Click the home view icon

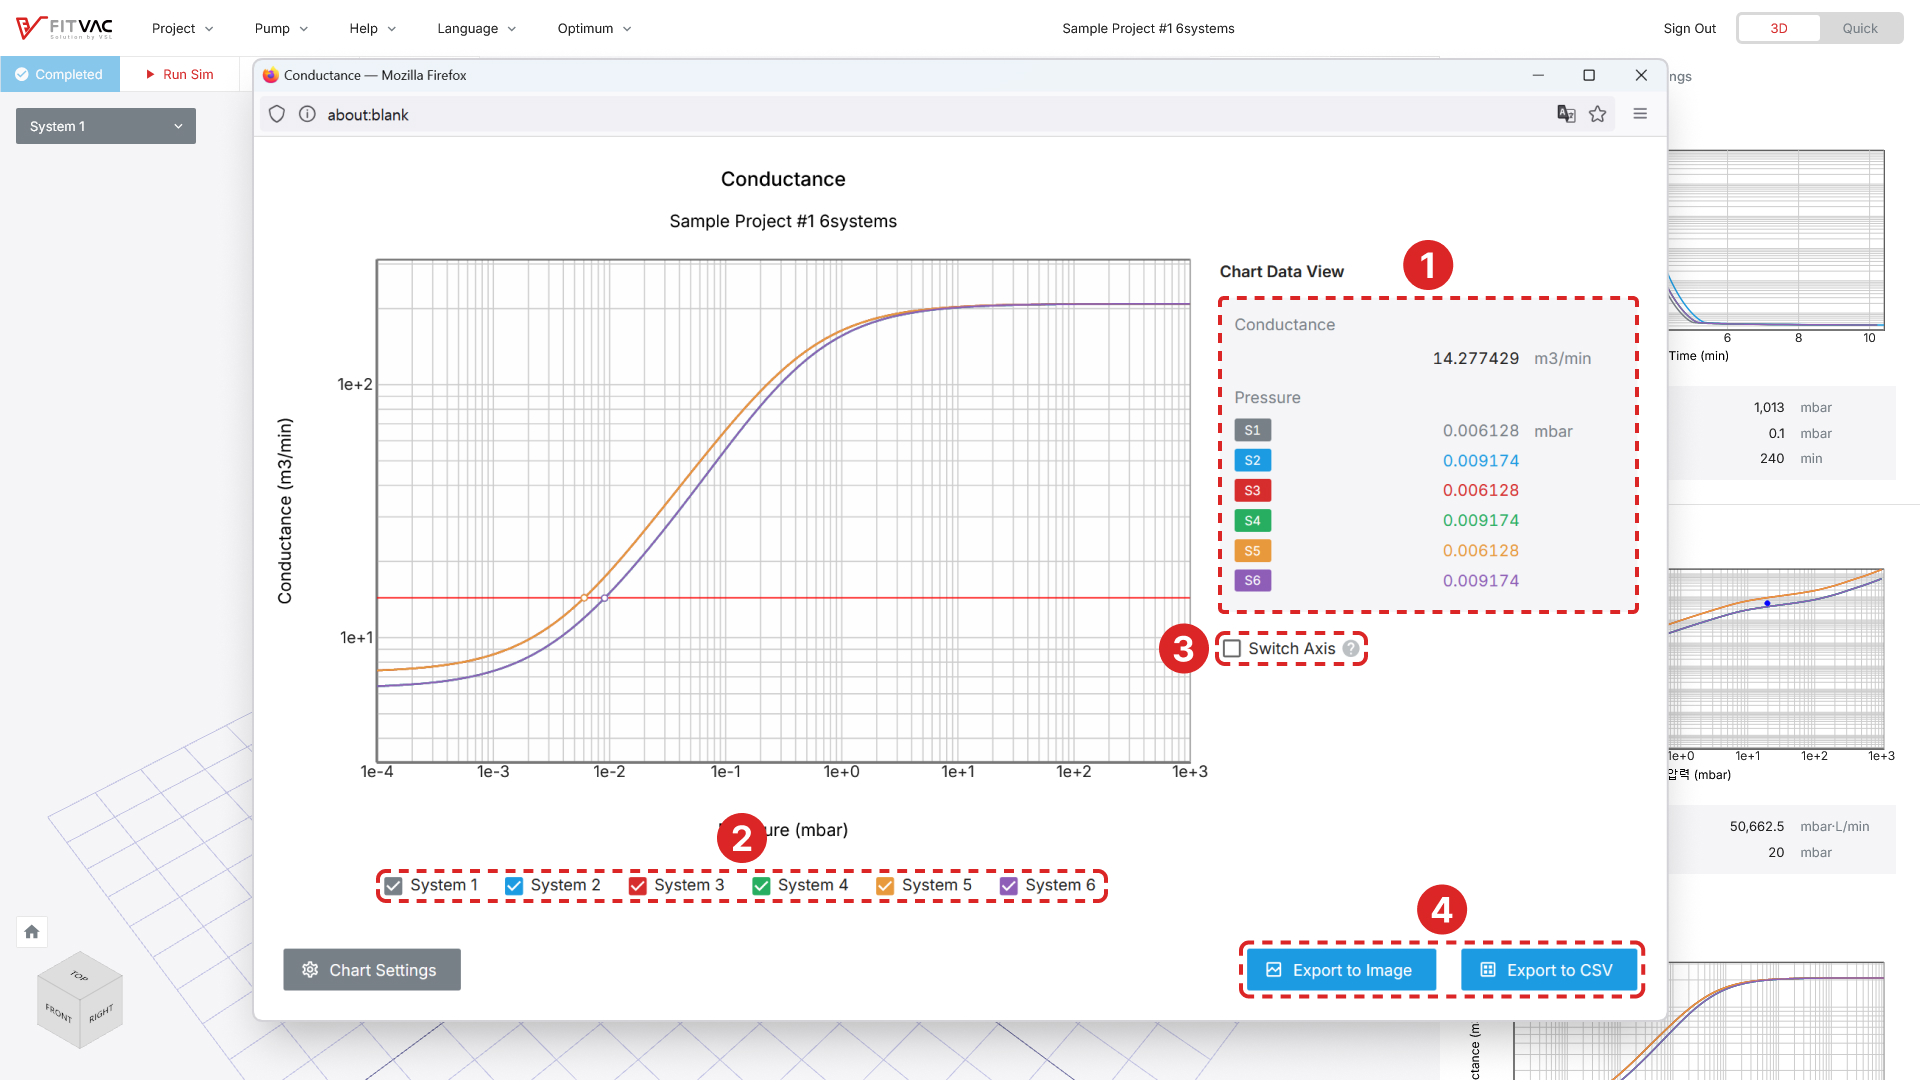[x=32, y=933]
